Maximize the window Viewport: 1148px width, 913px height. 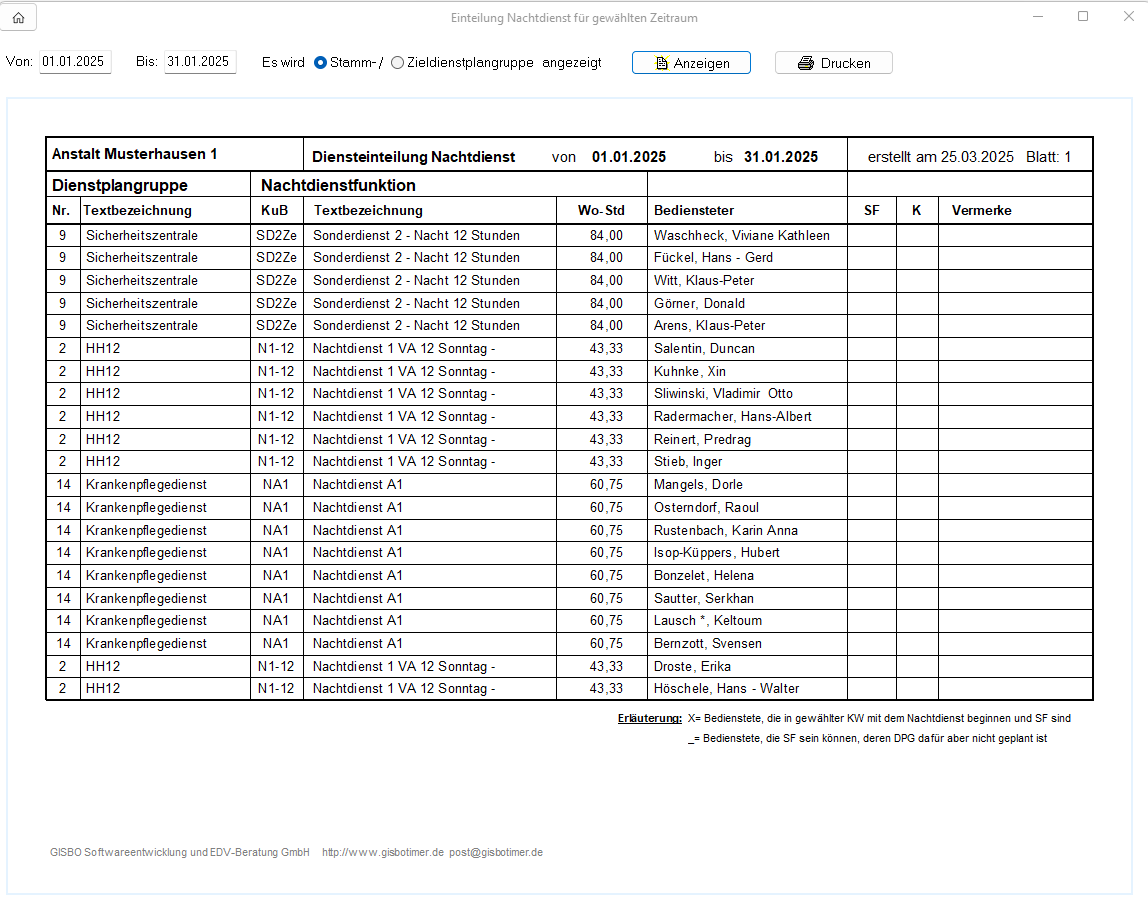click(x=1083, y=17)
